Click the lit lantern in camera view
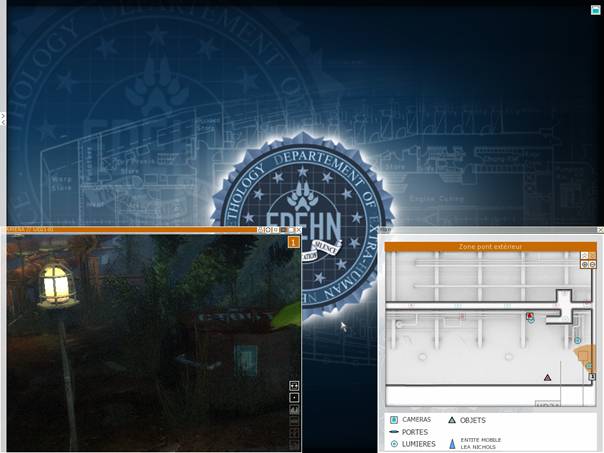Screen dimensions: 604x453 point(56,284)
